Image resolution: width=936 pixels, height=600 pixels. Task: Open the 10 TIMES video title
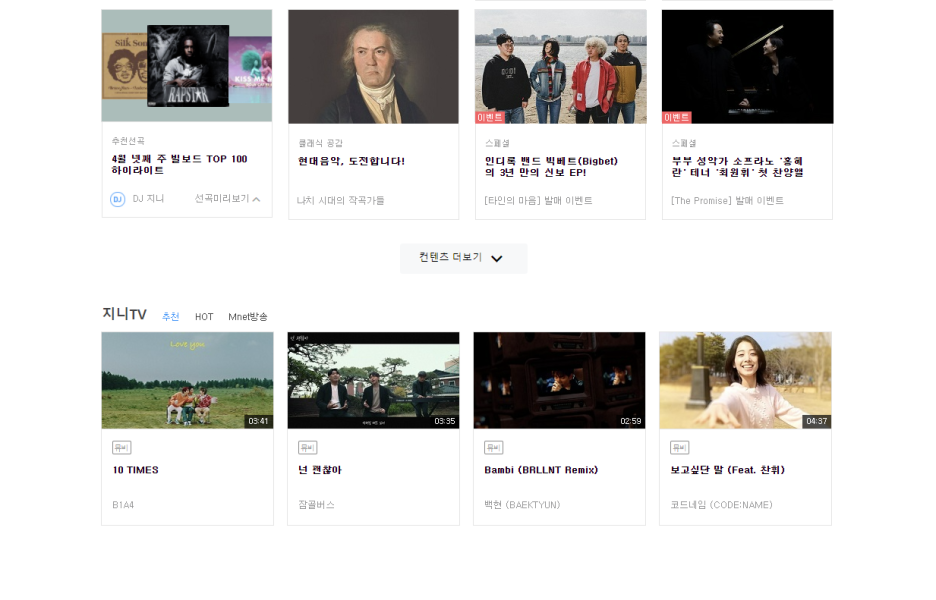point(136,470)
